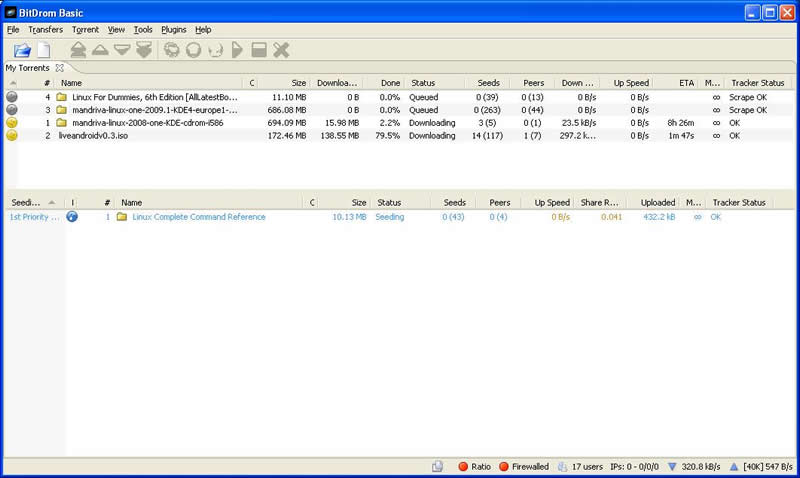Click the Play/Start torrent toolbar icon
Image resolution: width=800 pixels, height=478 pixels.
point(237,50)
